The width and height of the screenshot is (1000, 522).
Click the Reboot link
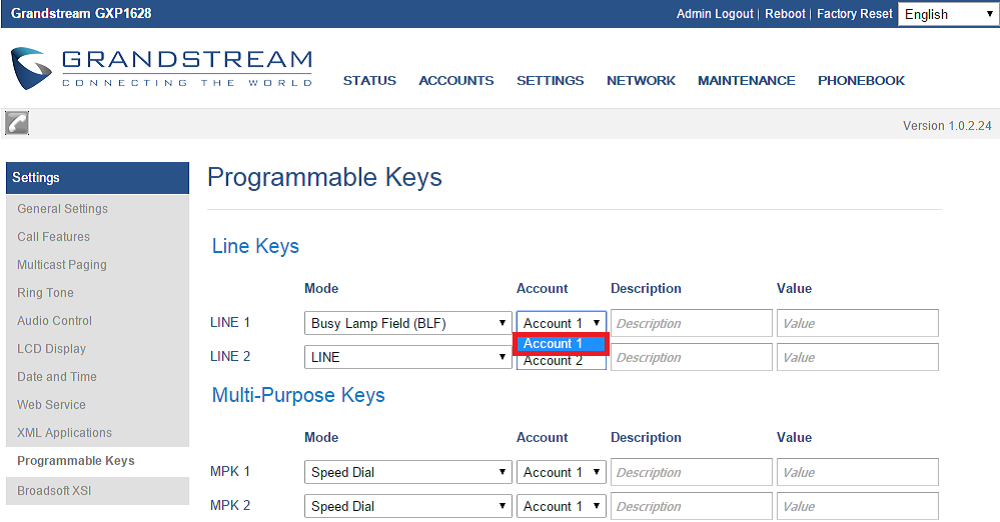pos(785,14)
